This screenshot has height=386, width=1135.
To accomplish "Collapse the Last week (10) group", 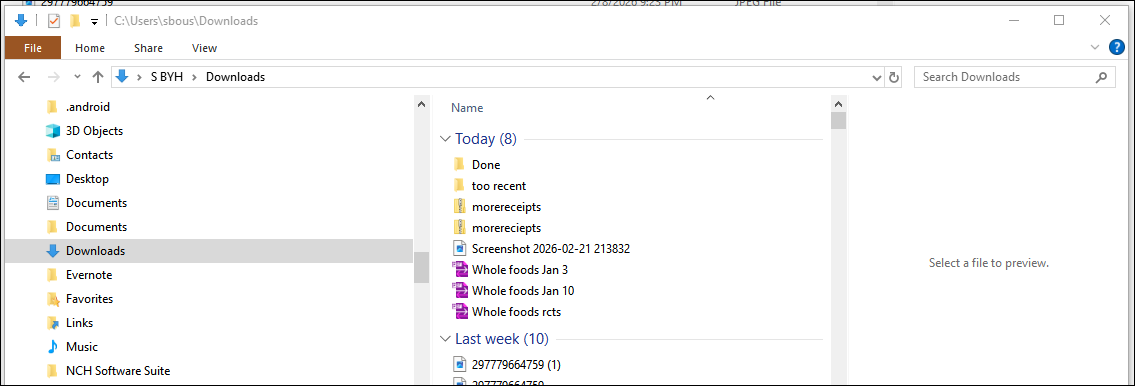I will (444, 339).
